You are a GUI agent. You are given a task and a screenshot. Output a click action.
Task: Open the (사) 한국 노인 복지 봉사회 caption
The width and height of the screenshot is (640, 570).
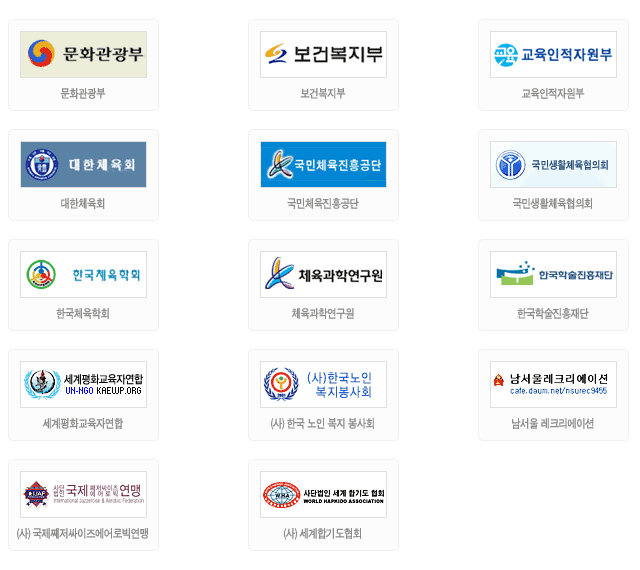(x=322, y=423)
